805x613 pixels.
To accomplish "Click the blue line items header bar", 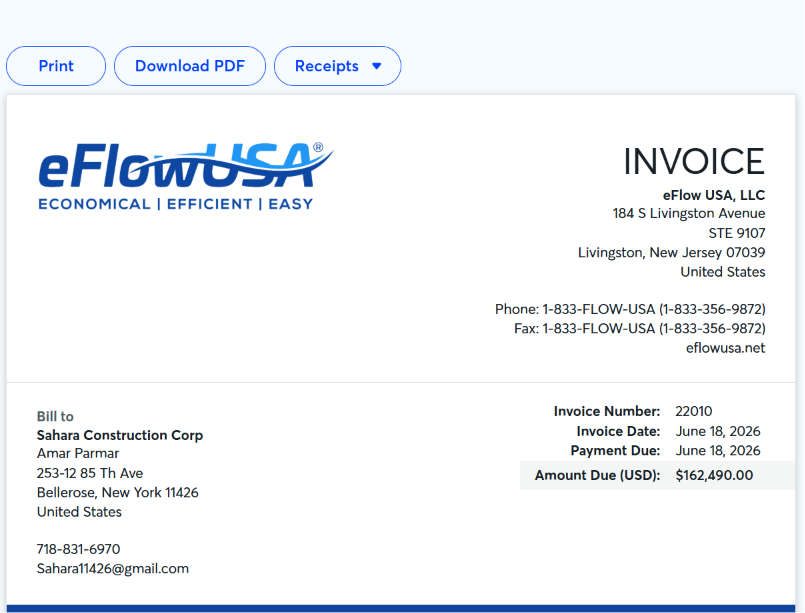I will point(401,609).
